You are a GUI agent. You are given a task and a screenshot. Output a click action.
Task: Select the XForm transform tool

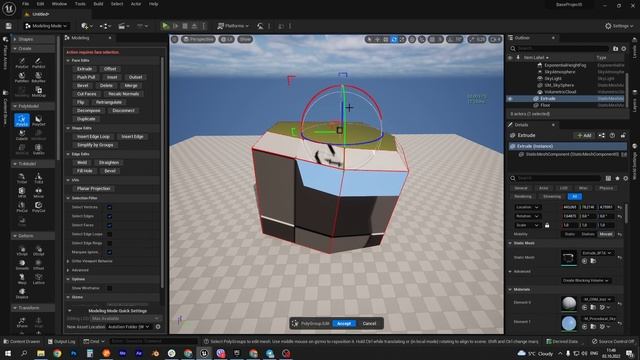22,322
